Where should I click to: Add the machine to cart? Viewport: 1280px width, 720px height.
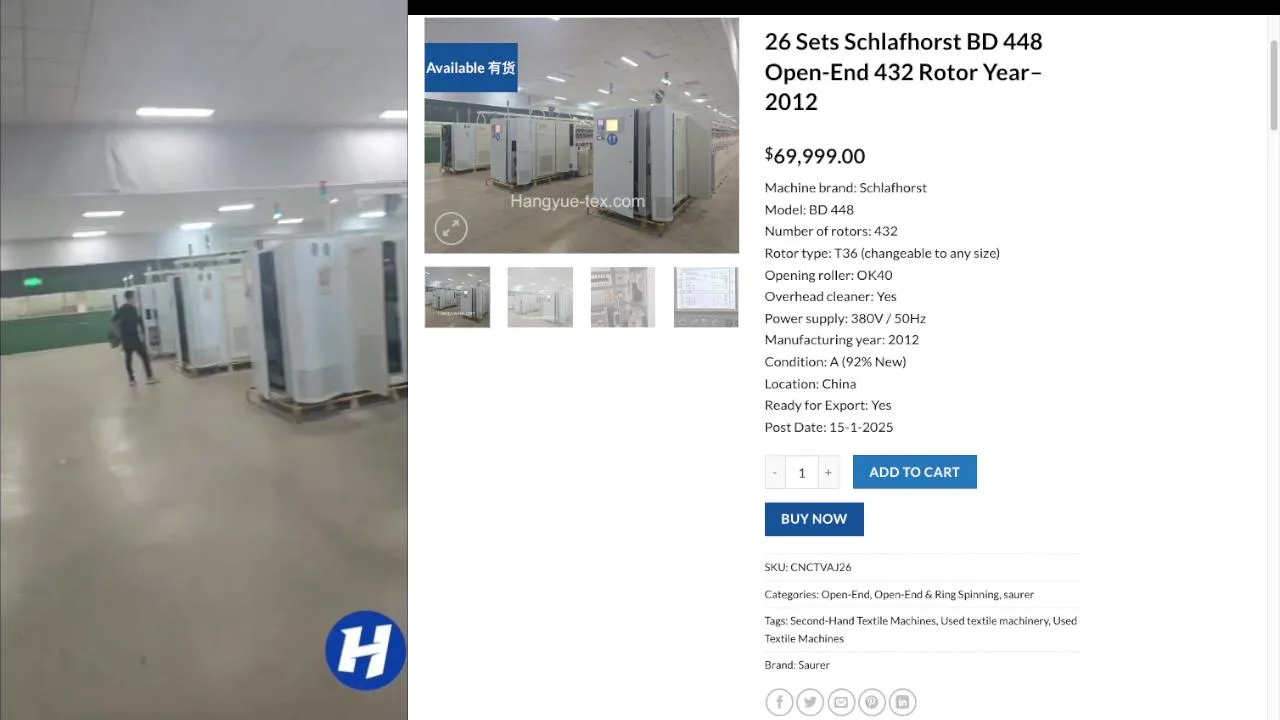pyautogui.click(x=915, y=472)
